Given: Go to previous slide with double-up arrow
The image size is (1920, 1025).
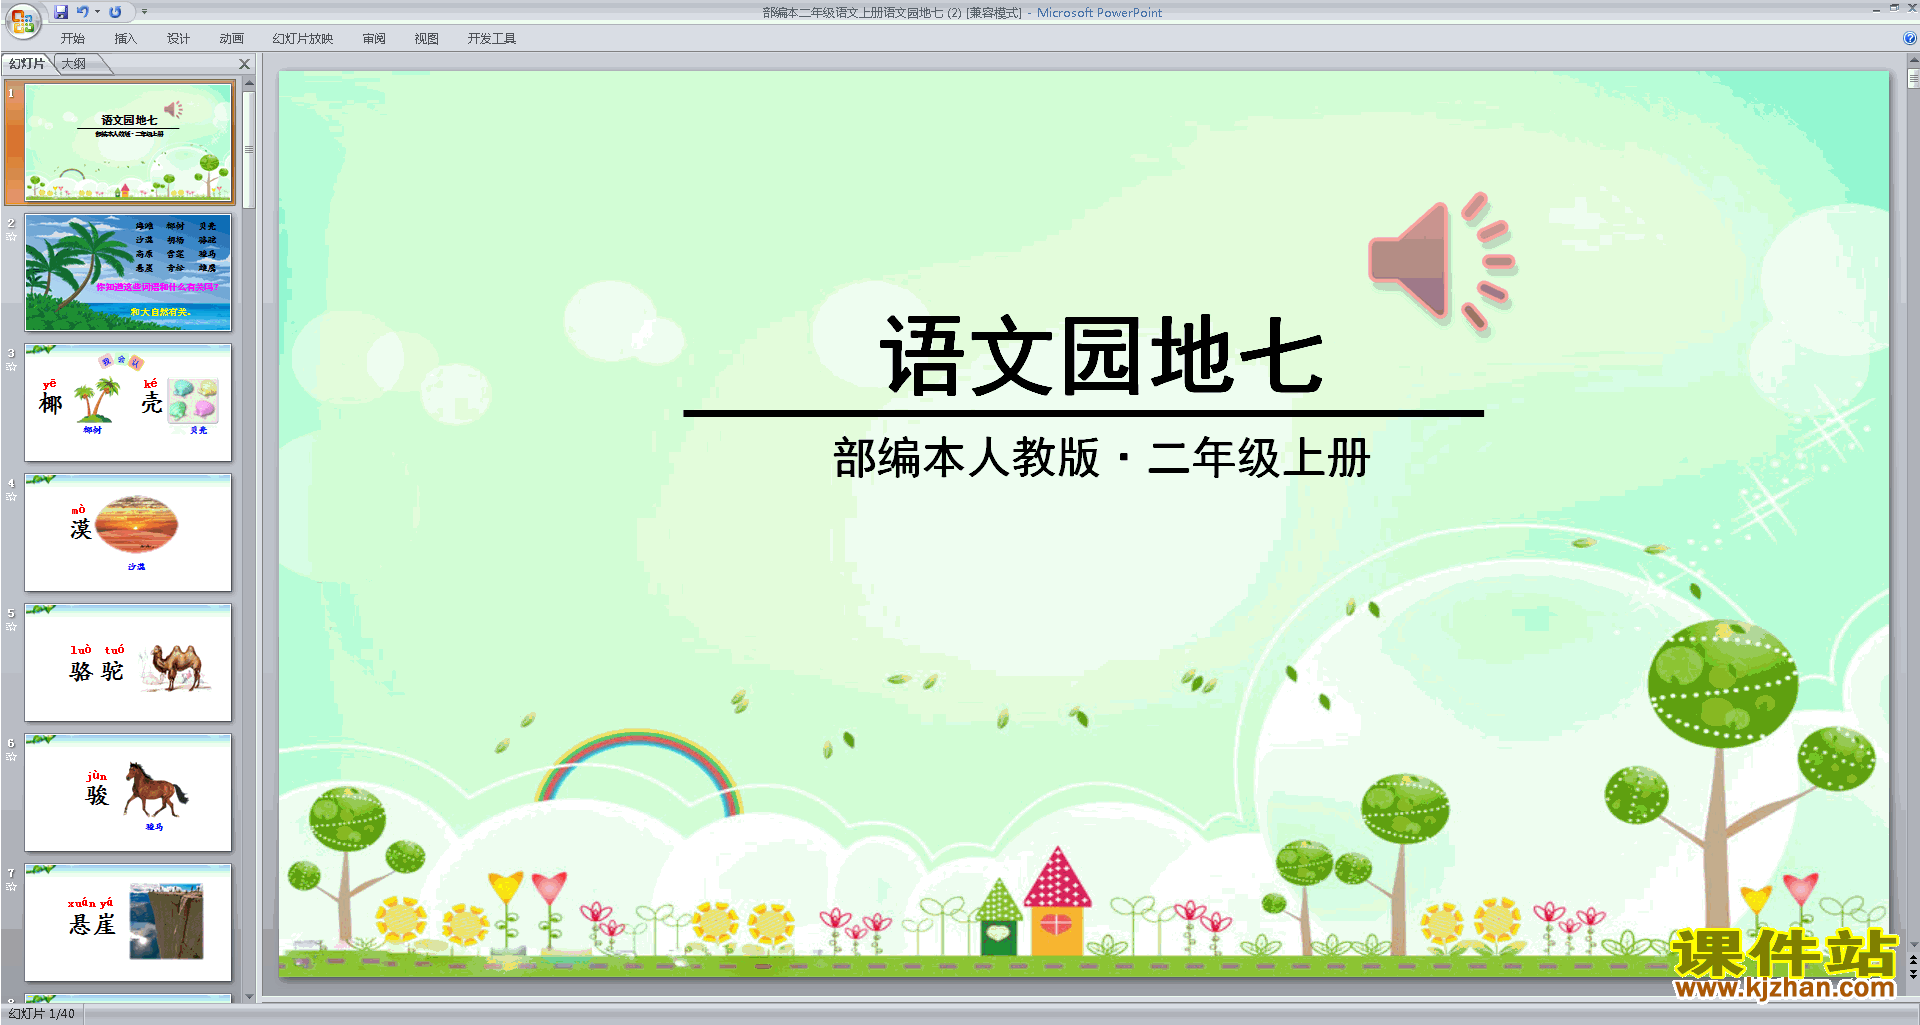Looking at the screenshot, I should point(1912,960).
